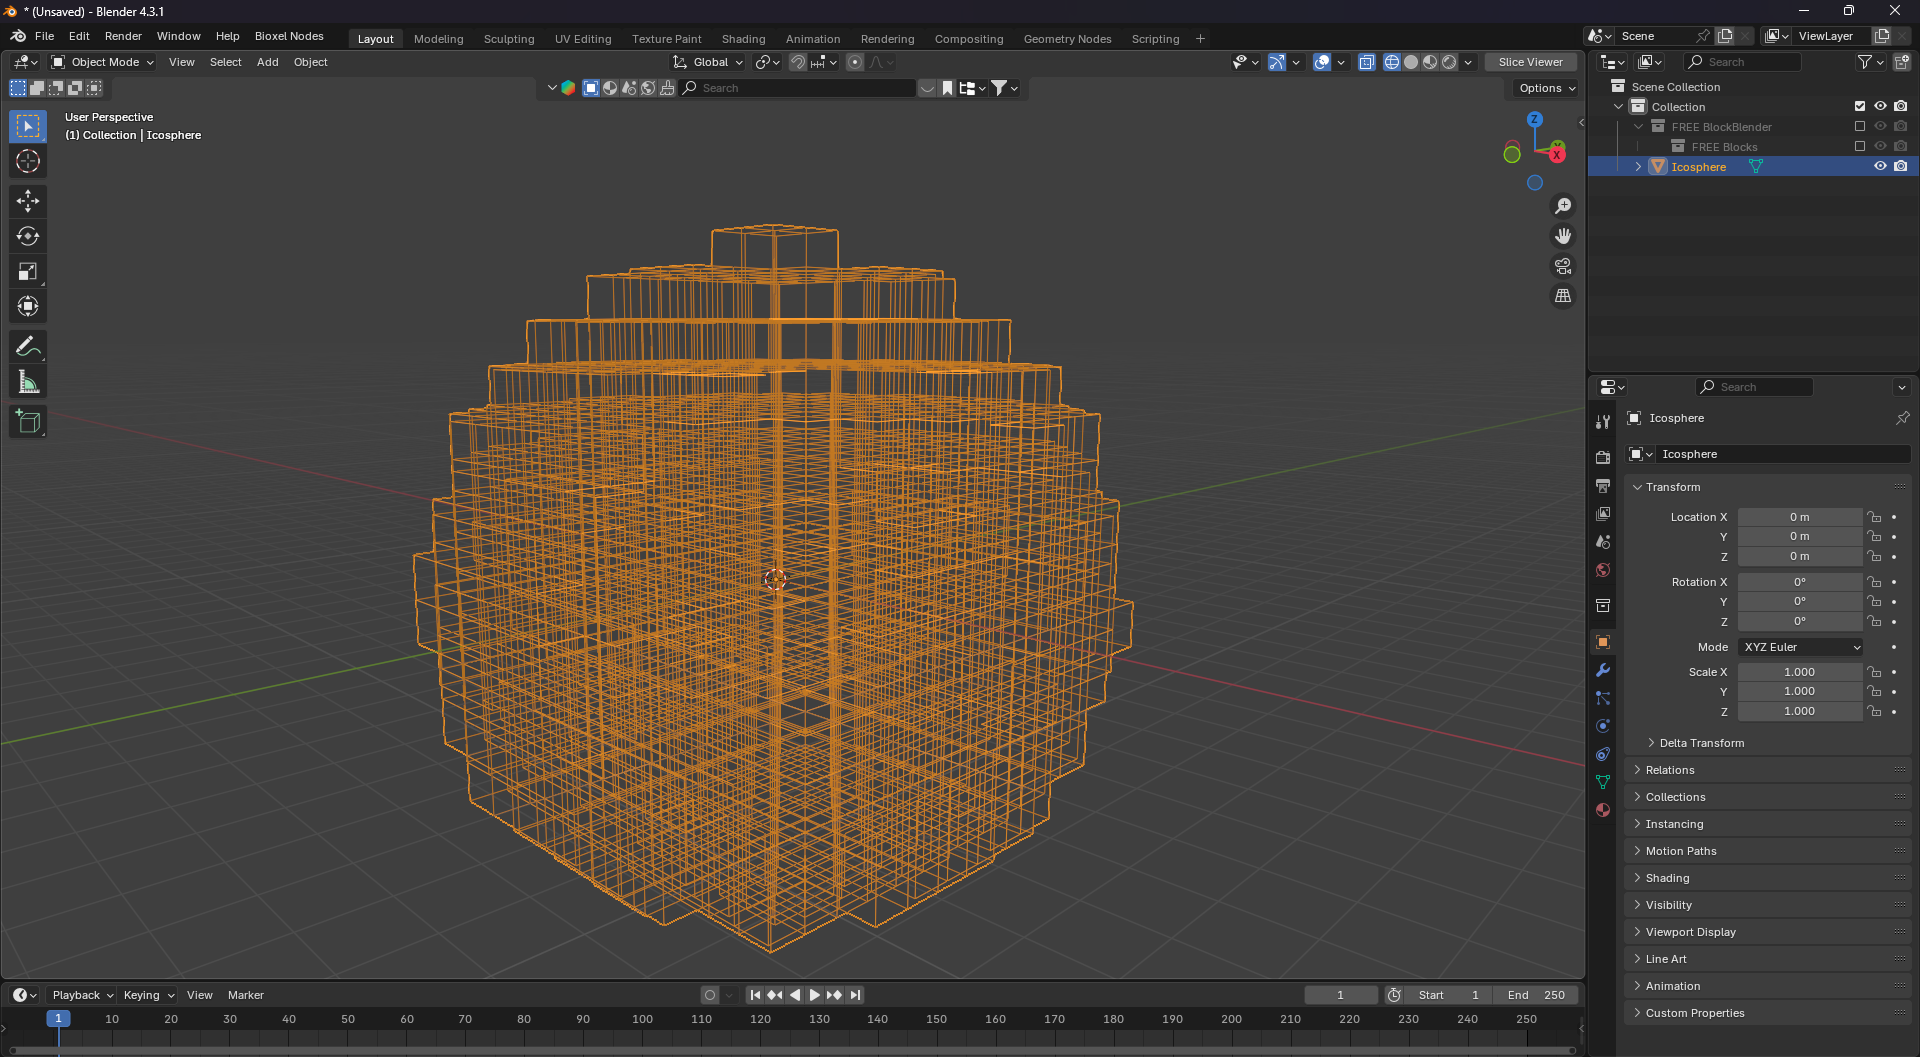Select the Cursor tool in the toolbar
The height and width of the screenshot is (1057, 1920).
[x=28, y=161]
